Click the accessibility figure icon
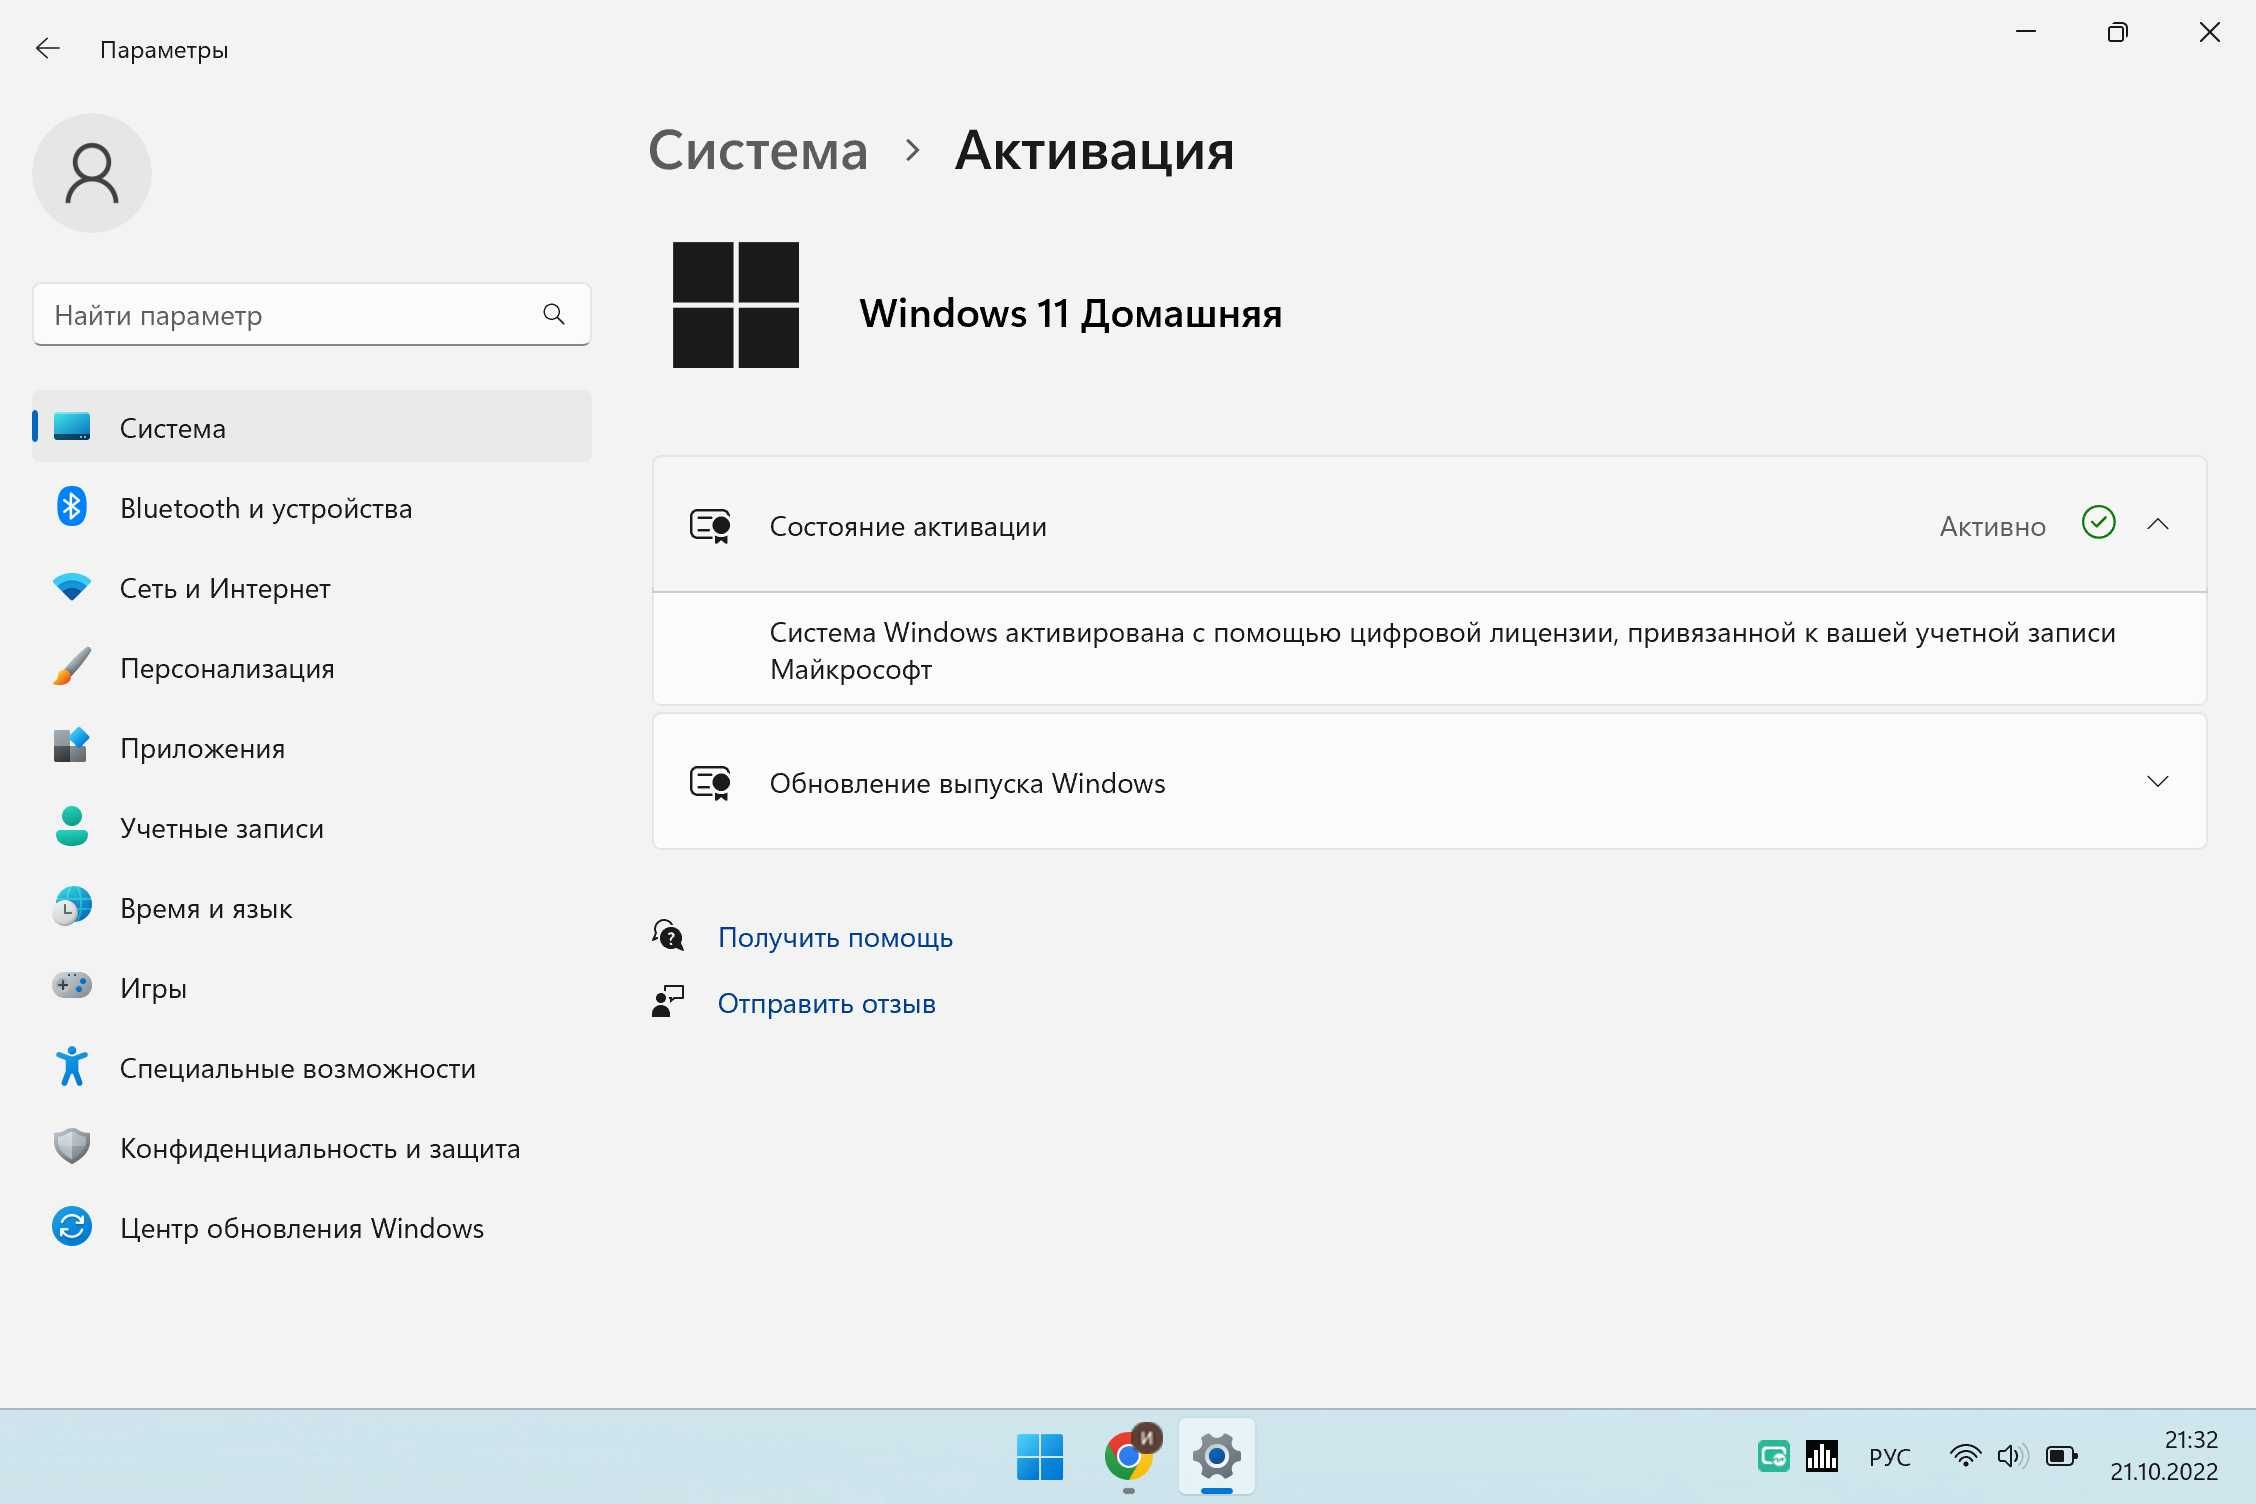The height and width of the screenshot is (1504, 2256). pyautogui.click(x=71, y=1066)
